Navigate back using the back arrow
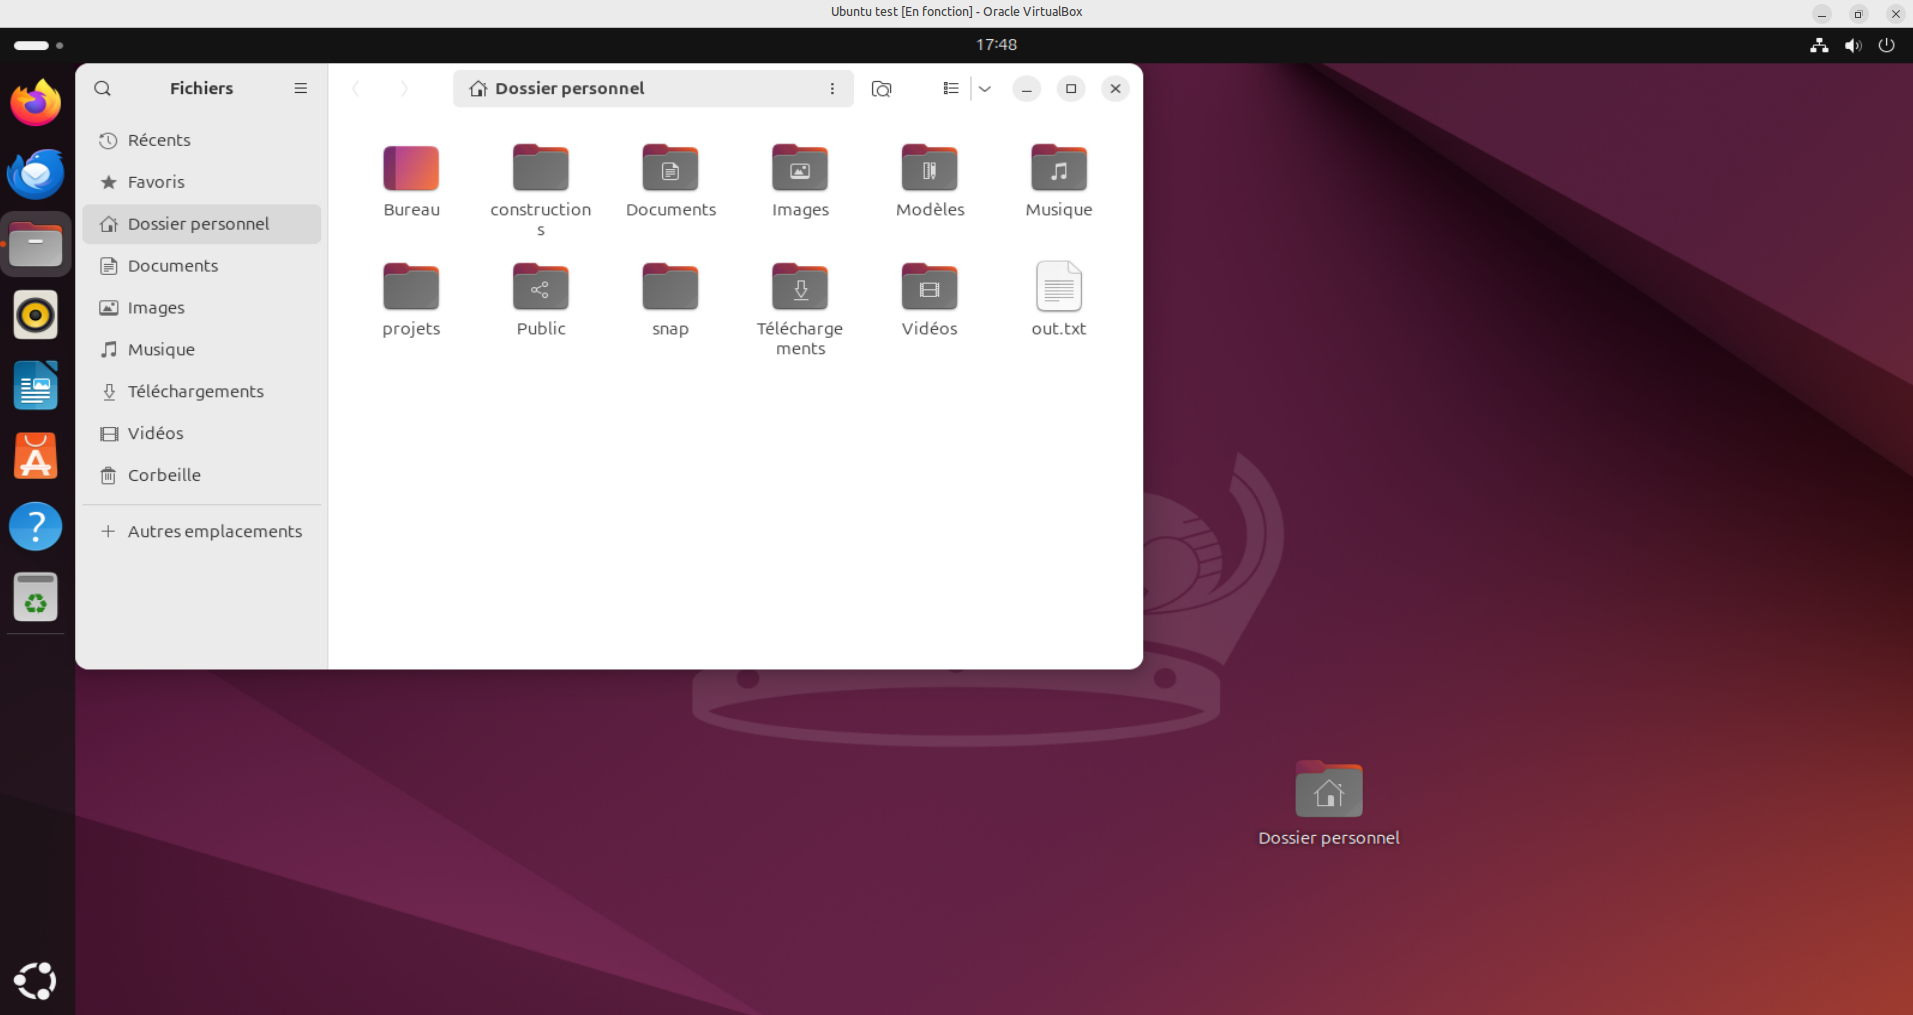Screen dimensions: 1913x1015 coord(356,88)
